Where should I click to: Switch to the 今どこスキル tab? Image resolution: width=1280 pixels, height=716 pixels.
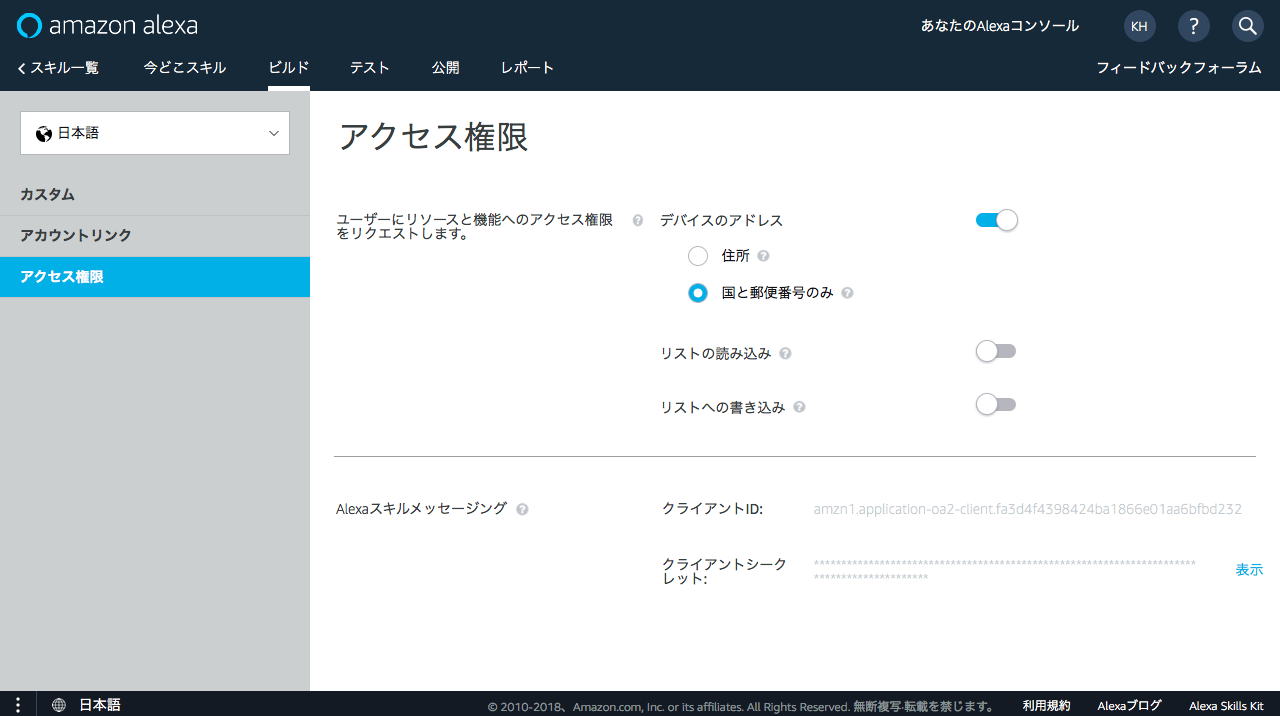coord(185,68)
